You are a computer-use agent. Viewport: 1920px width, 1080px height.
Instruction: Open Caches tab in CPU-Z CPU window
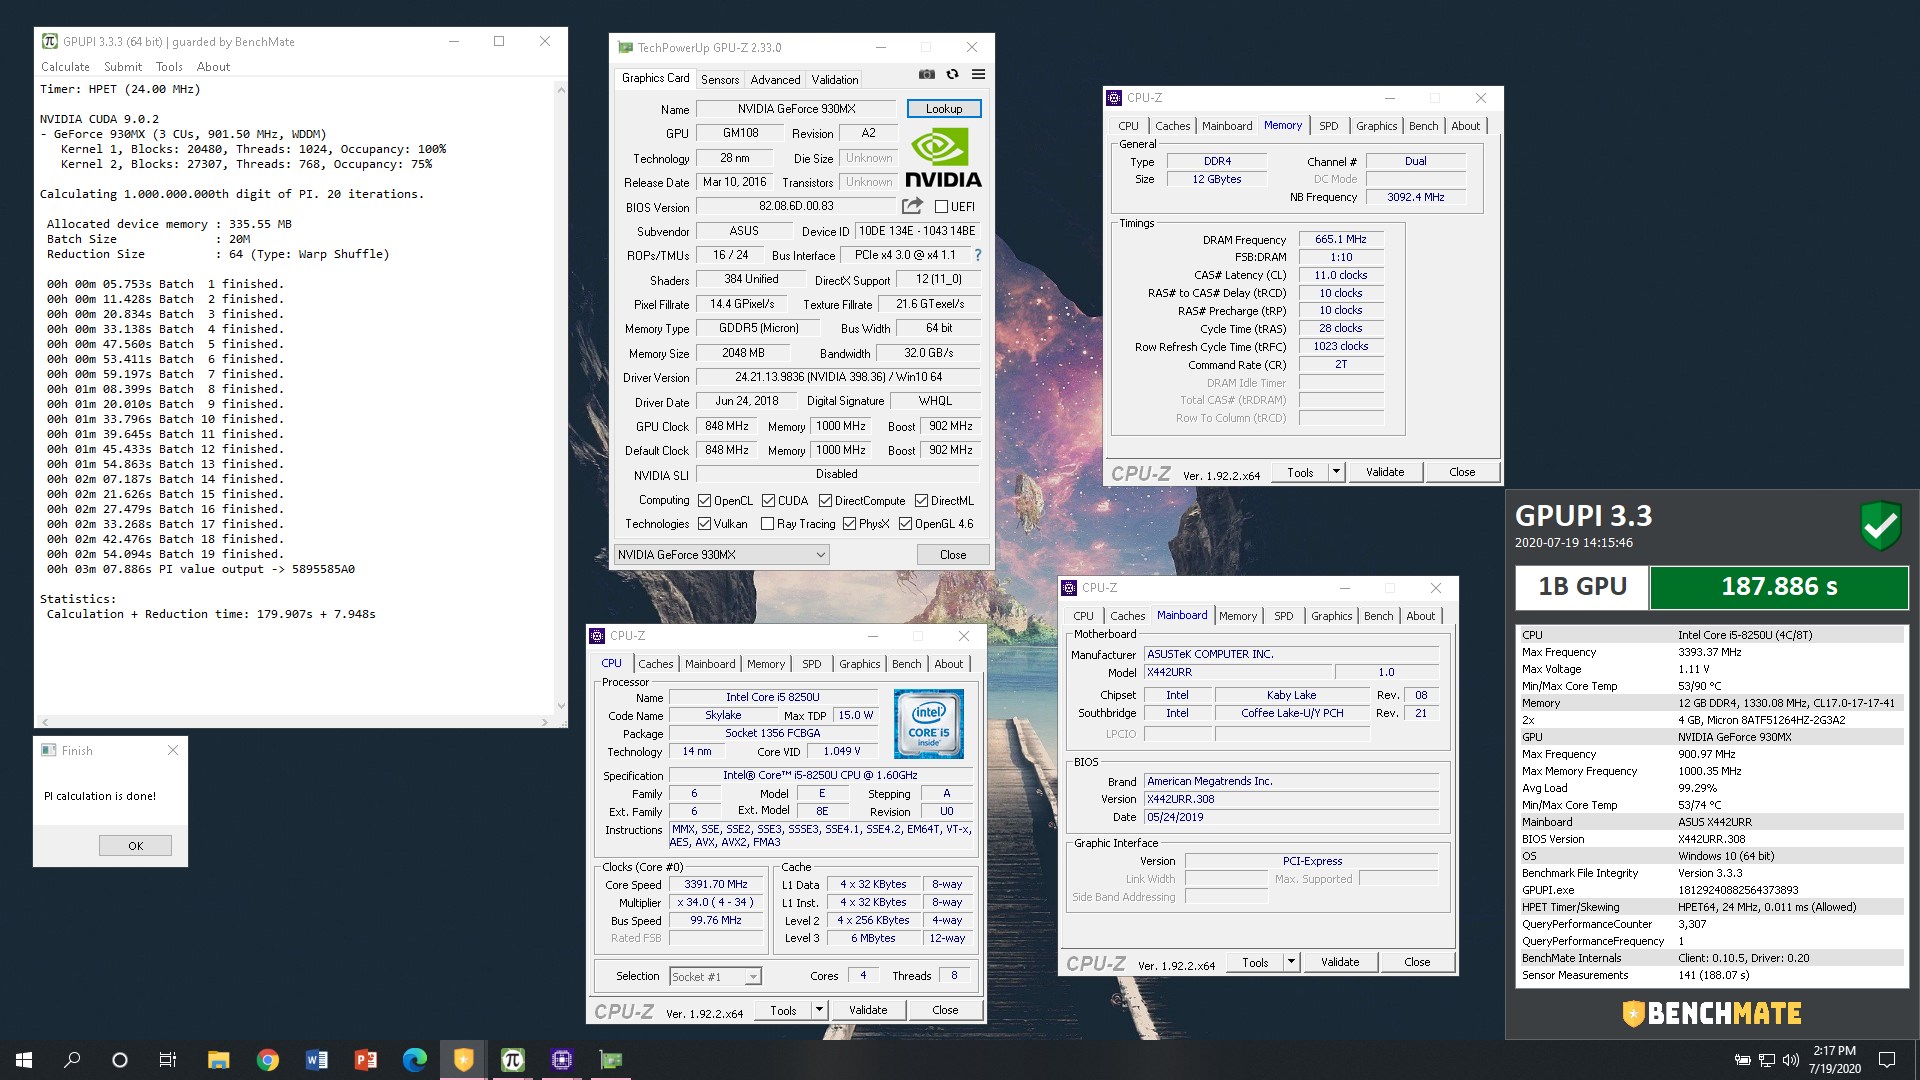click(655, 664)
